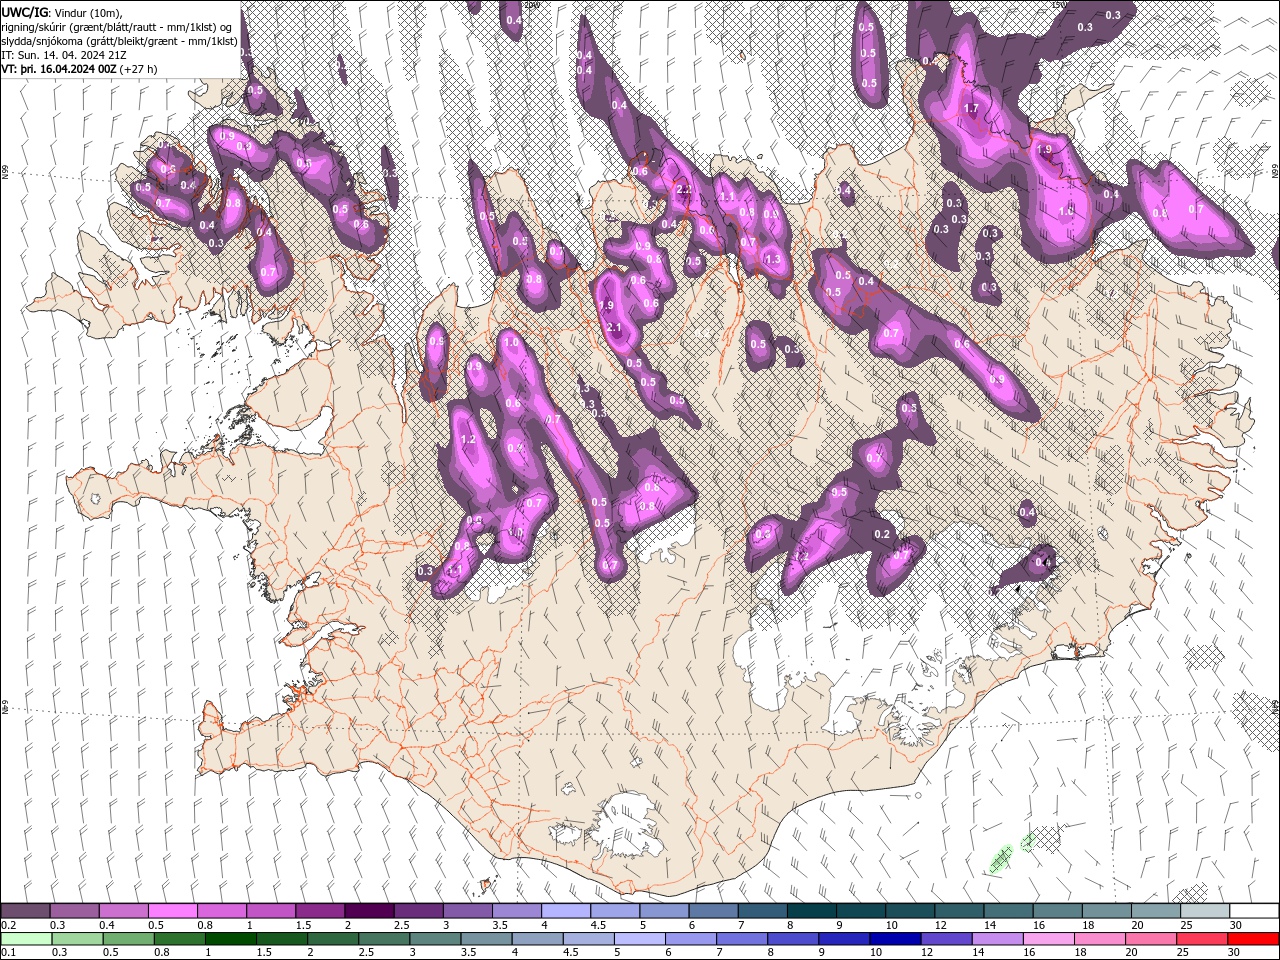Click the crimson swatch between 25 and 30, lower legend

click(1202, 939)
